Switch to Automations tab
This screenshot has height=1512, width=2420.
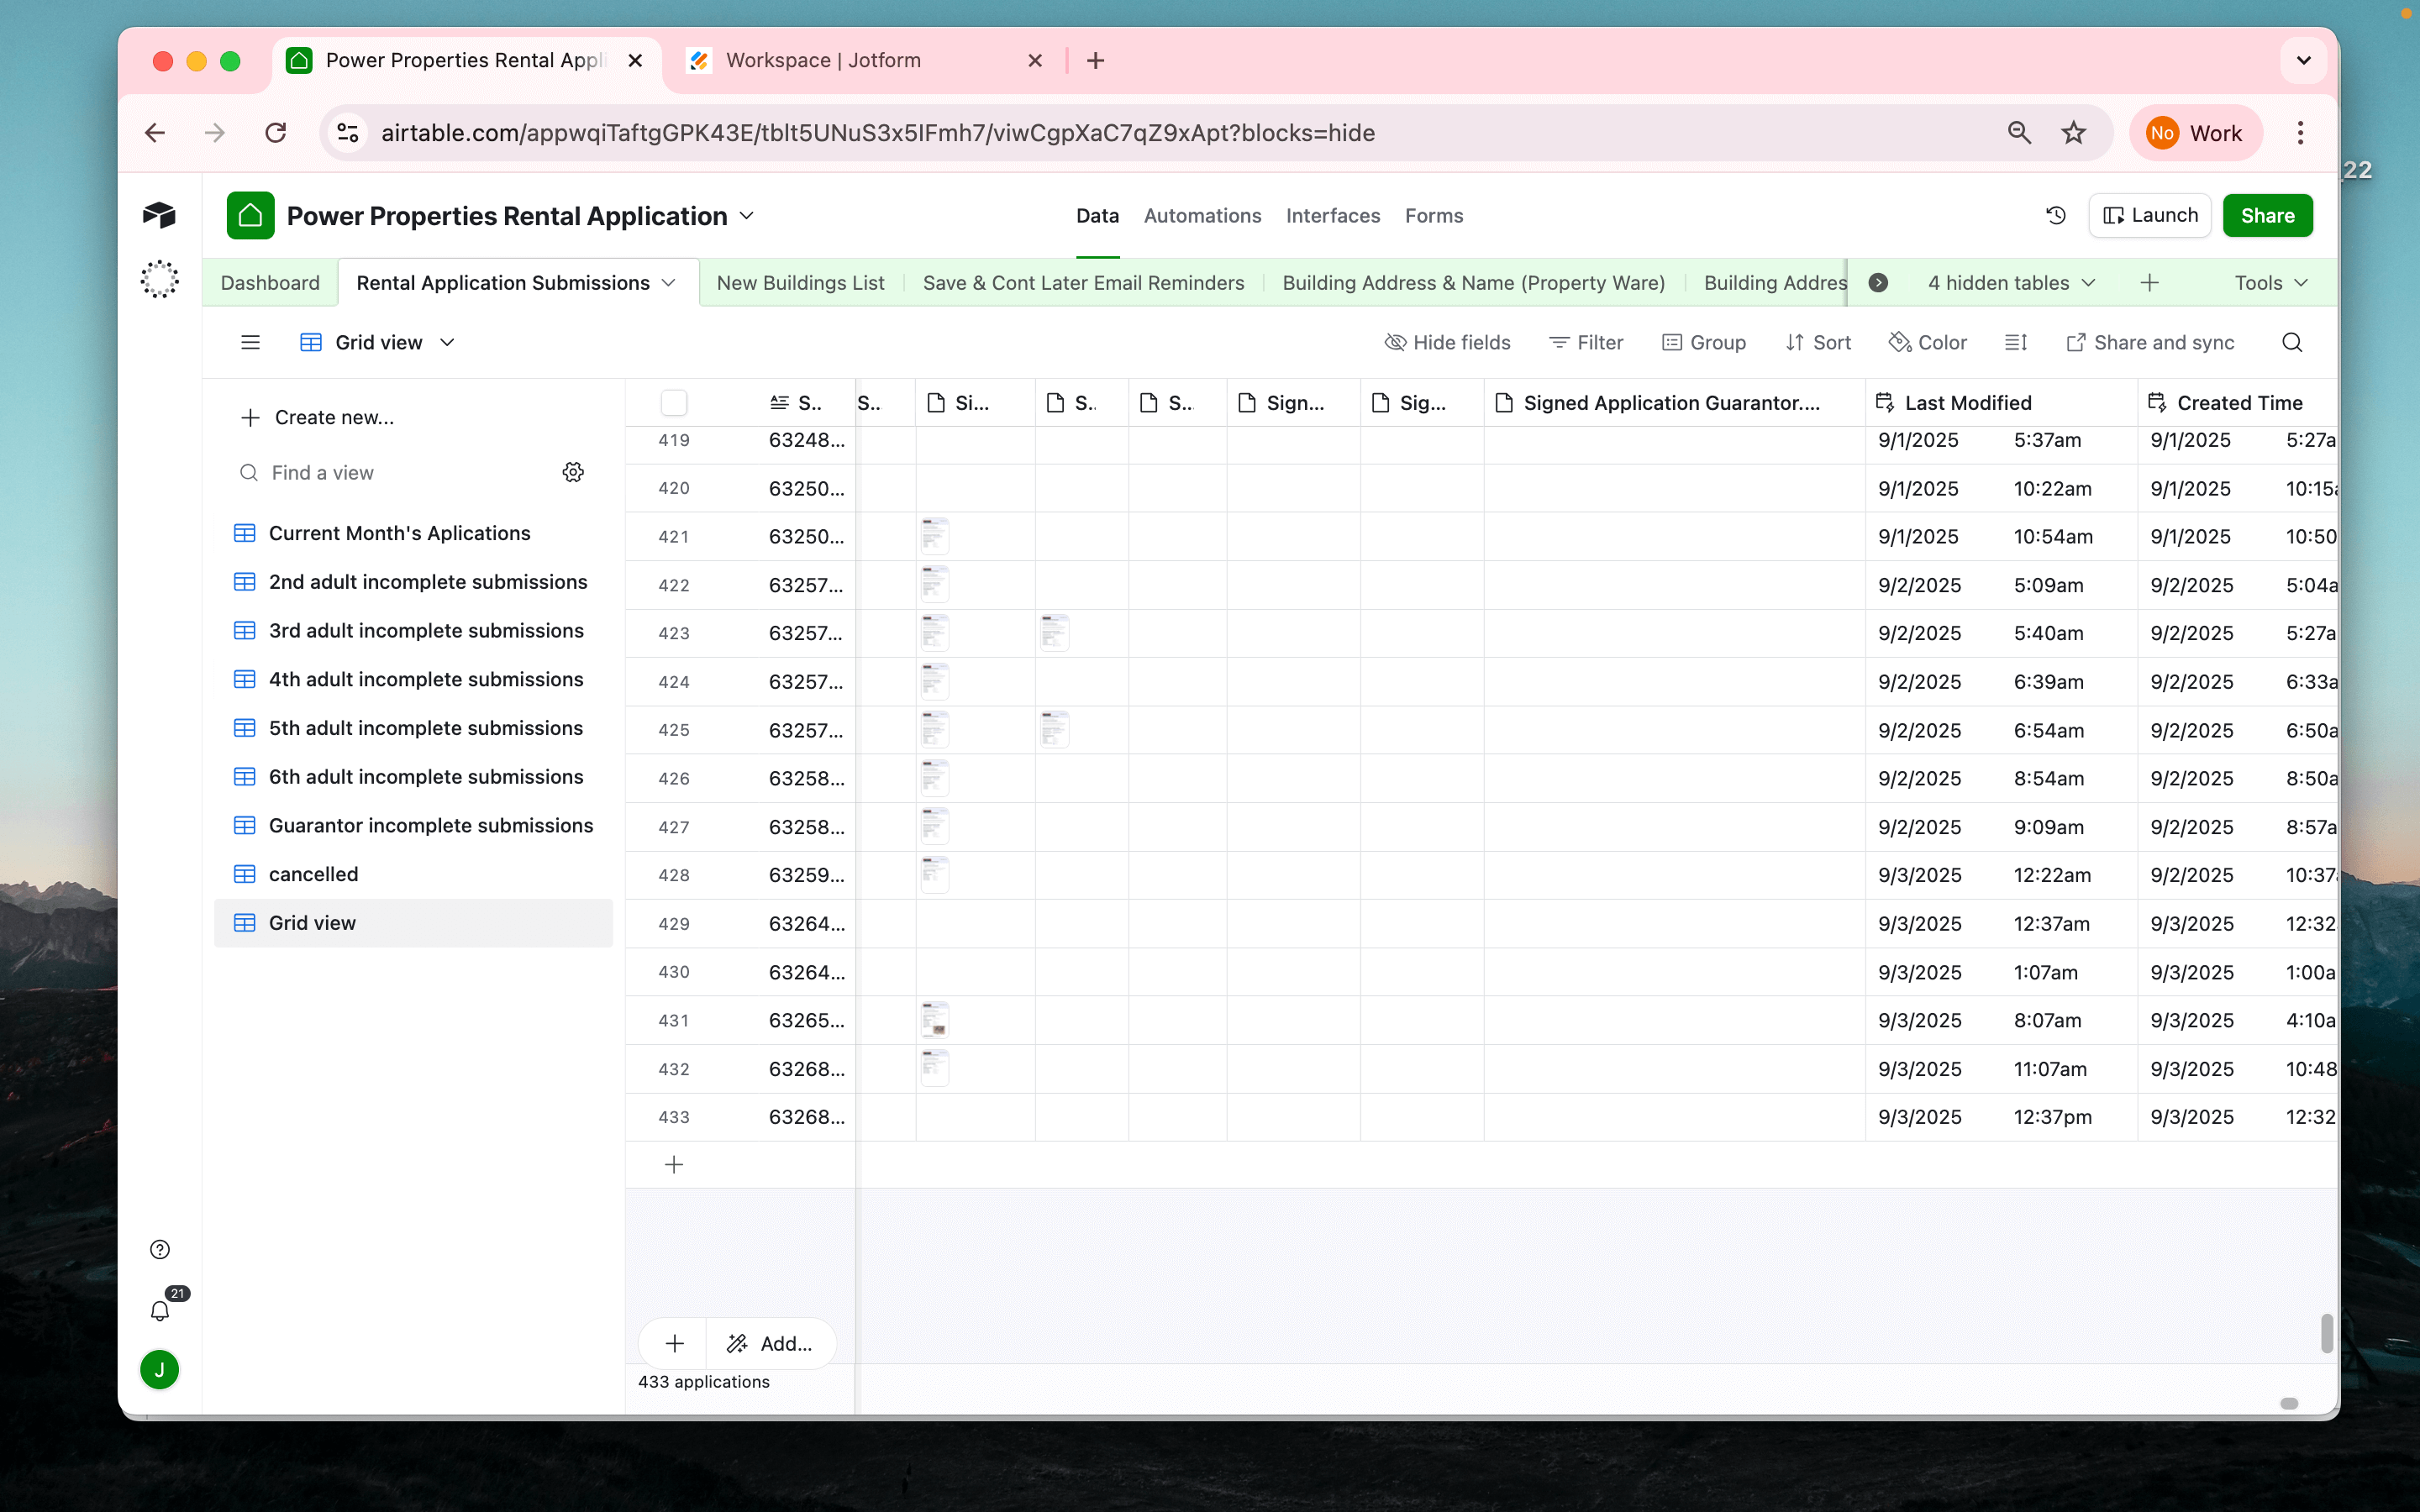(x=1202, y=216)
